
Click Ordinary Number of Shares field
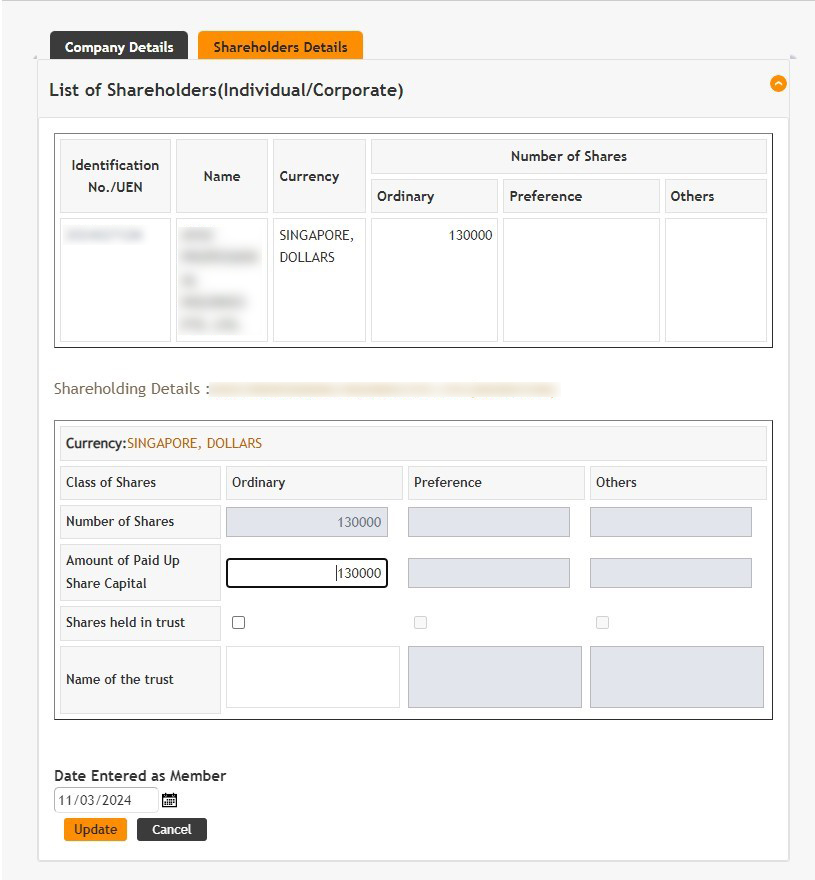[306, 522]
